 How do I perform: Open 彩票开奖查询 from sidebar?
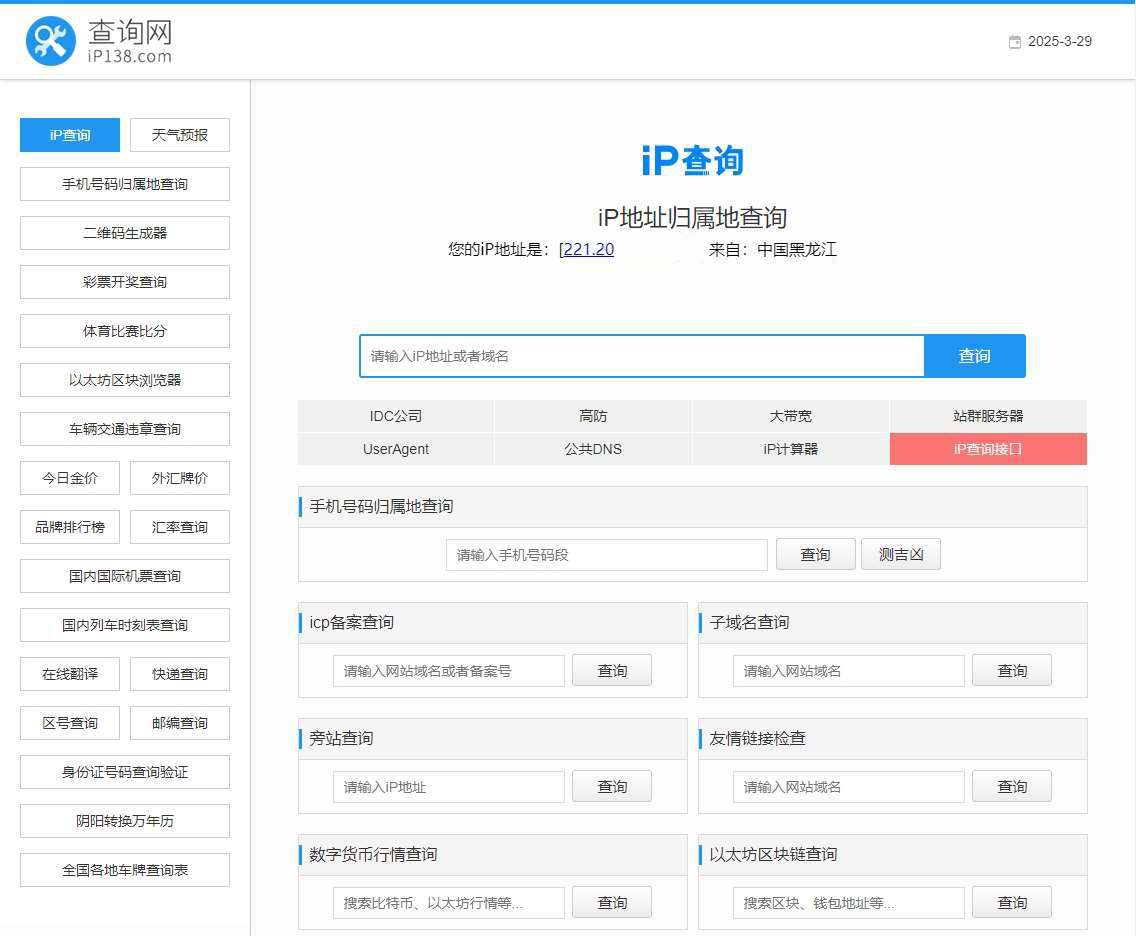124,282
